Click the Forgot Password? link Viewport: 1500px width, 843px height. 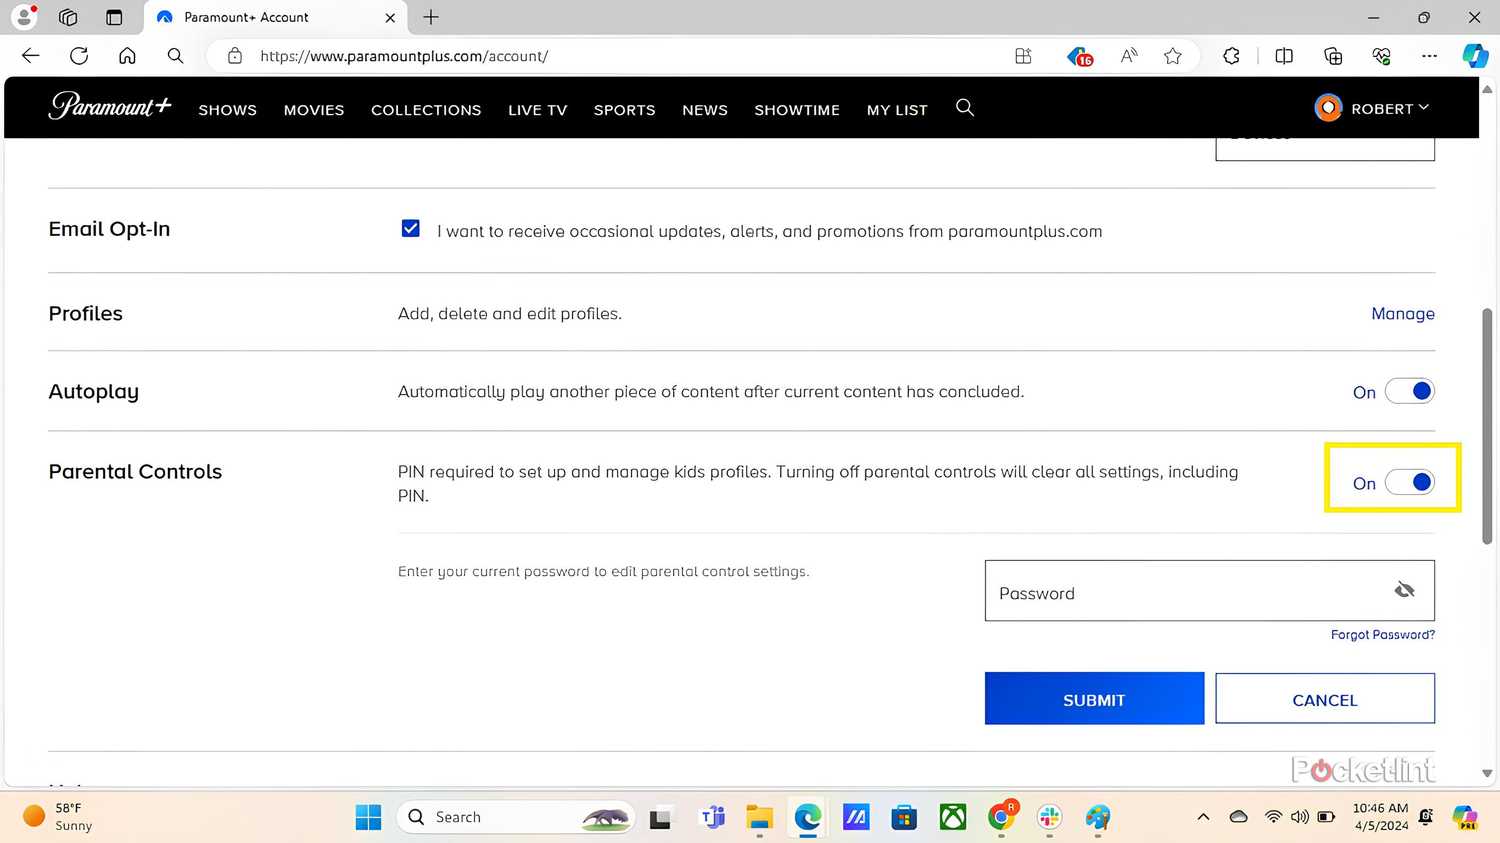point(1383,635)
